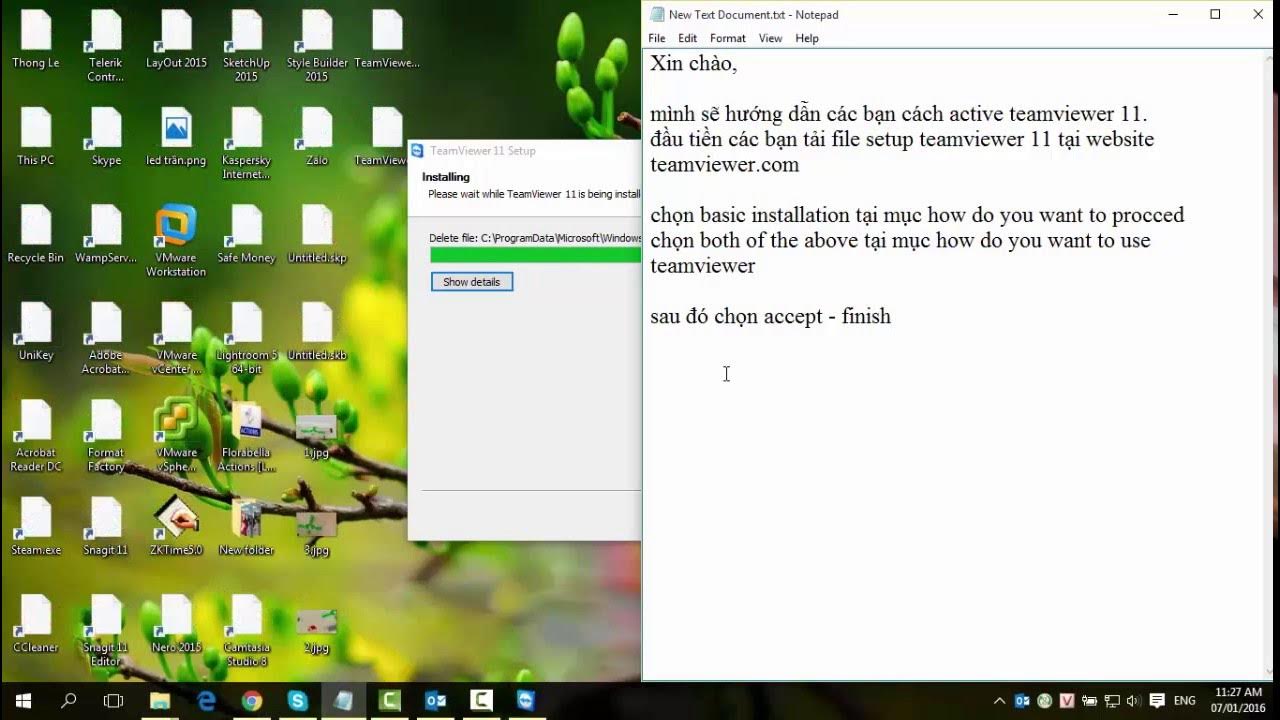Open Outlook from the taskbar
This screenshot has width=1280, height=720.
pyautogui.click(x=435, y=701)
